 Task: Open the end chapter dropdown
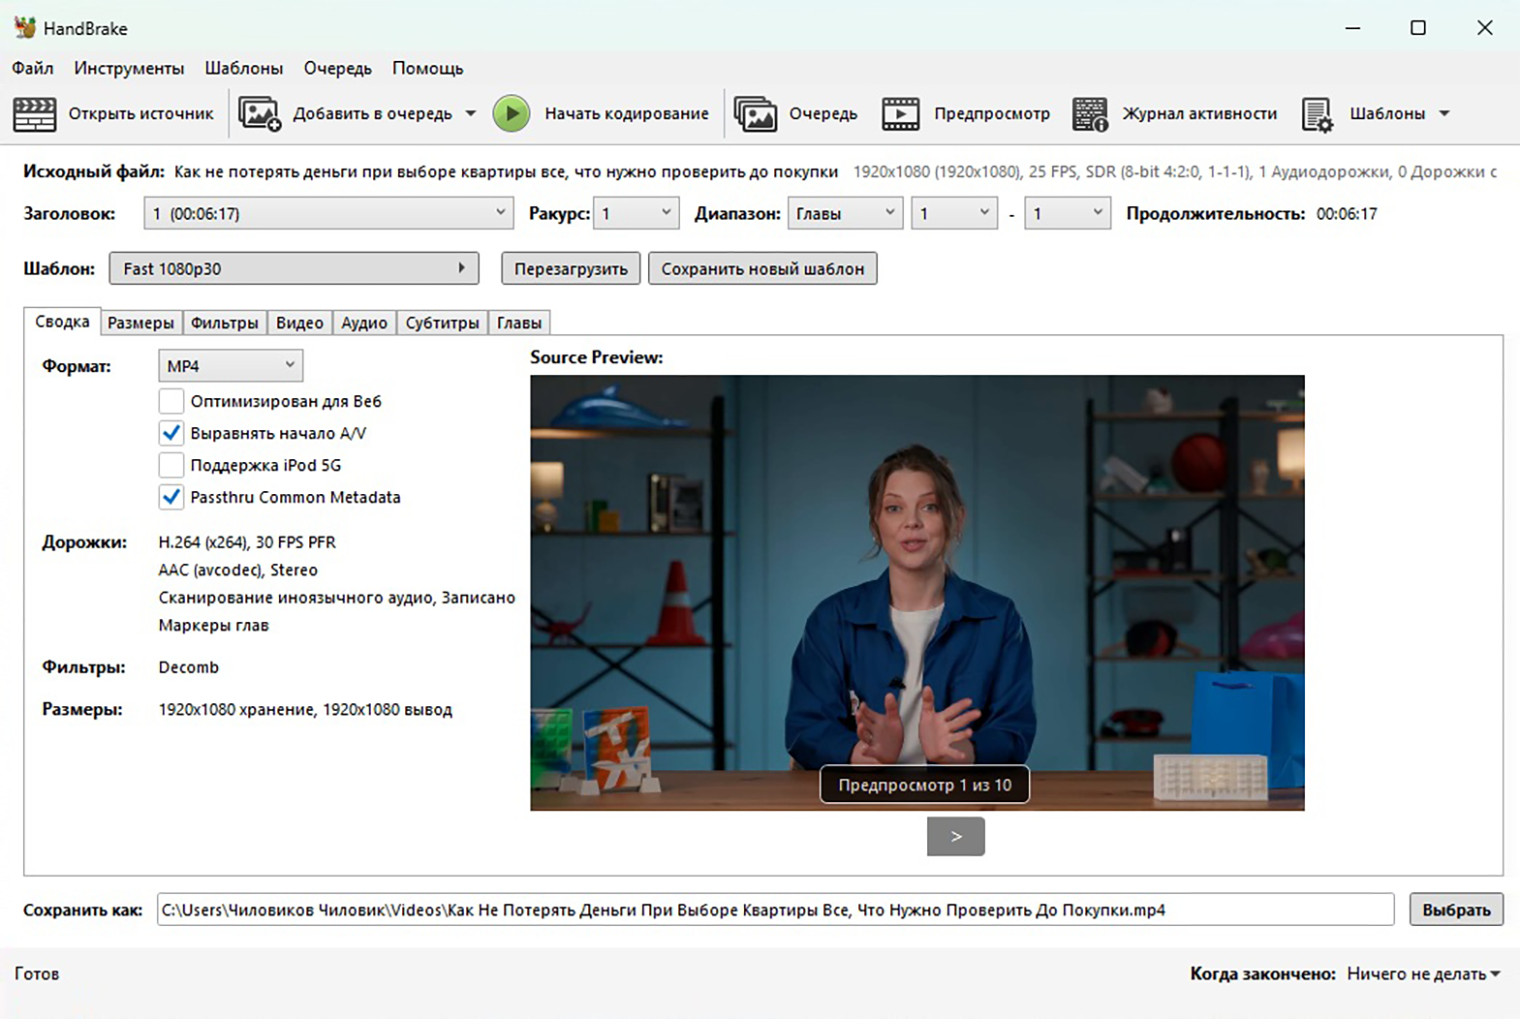pyautogui.click(x=1067, y=213)
